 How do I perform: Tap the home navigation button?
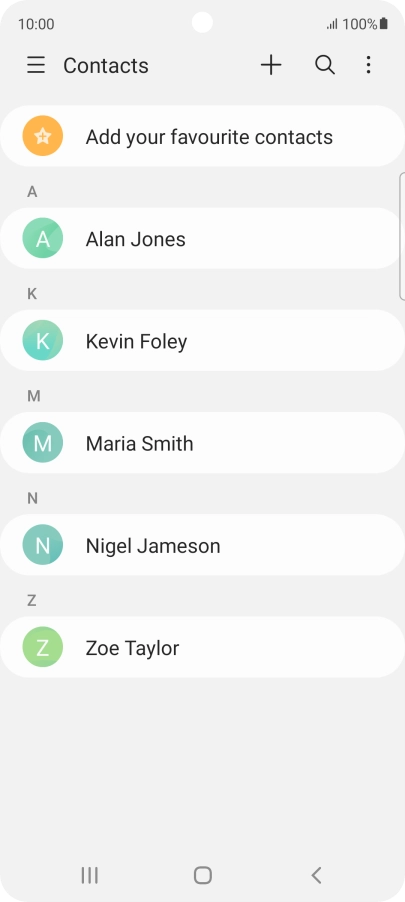click(202, 875)
